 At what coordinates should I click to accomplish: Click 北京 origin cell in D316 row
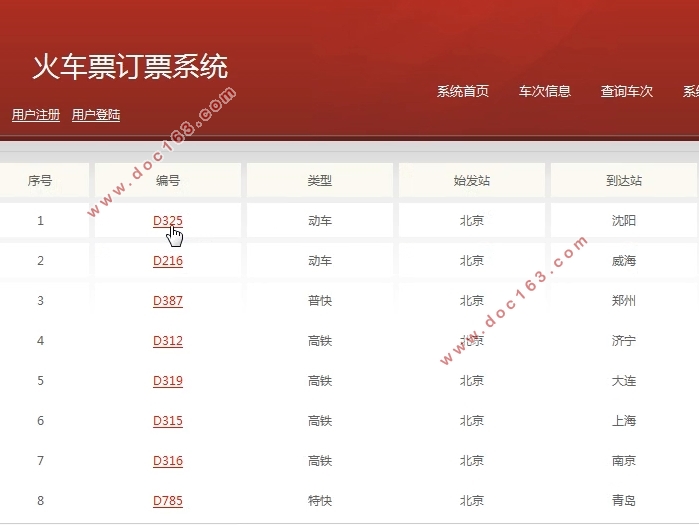(472, 461)
